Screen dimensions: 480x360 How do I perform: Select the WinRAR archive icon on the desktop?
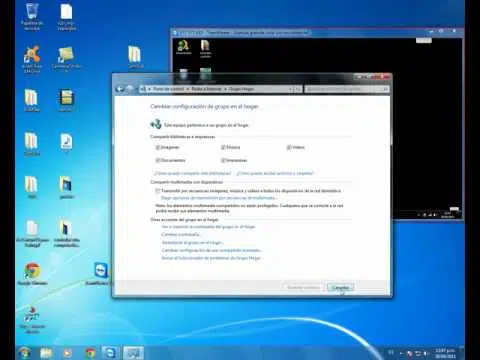66,100
